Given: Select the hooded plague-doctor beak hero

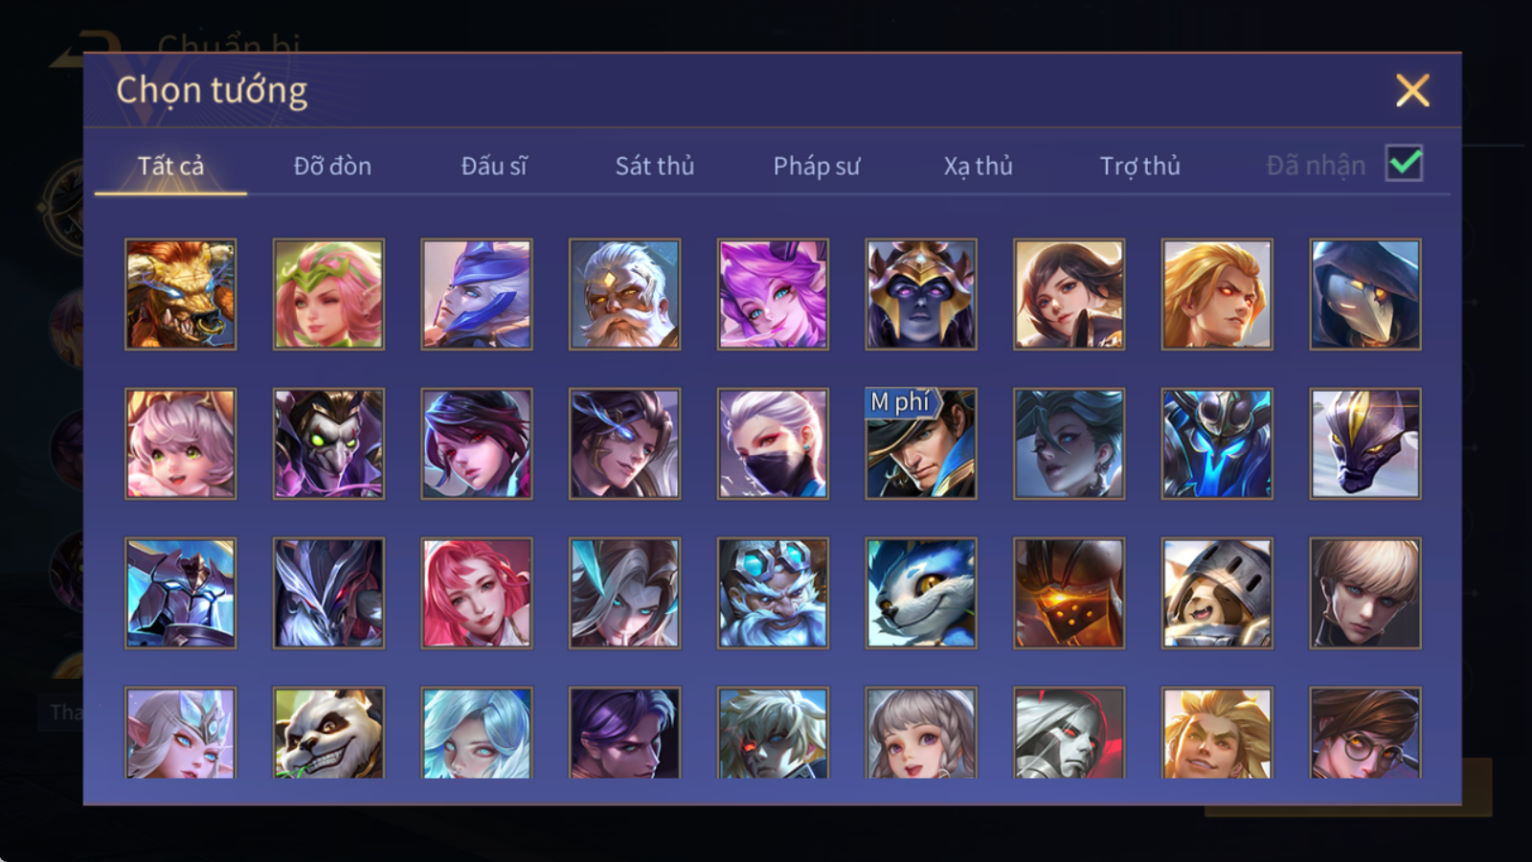Looking at the screenshot, I should [1365, 294].
